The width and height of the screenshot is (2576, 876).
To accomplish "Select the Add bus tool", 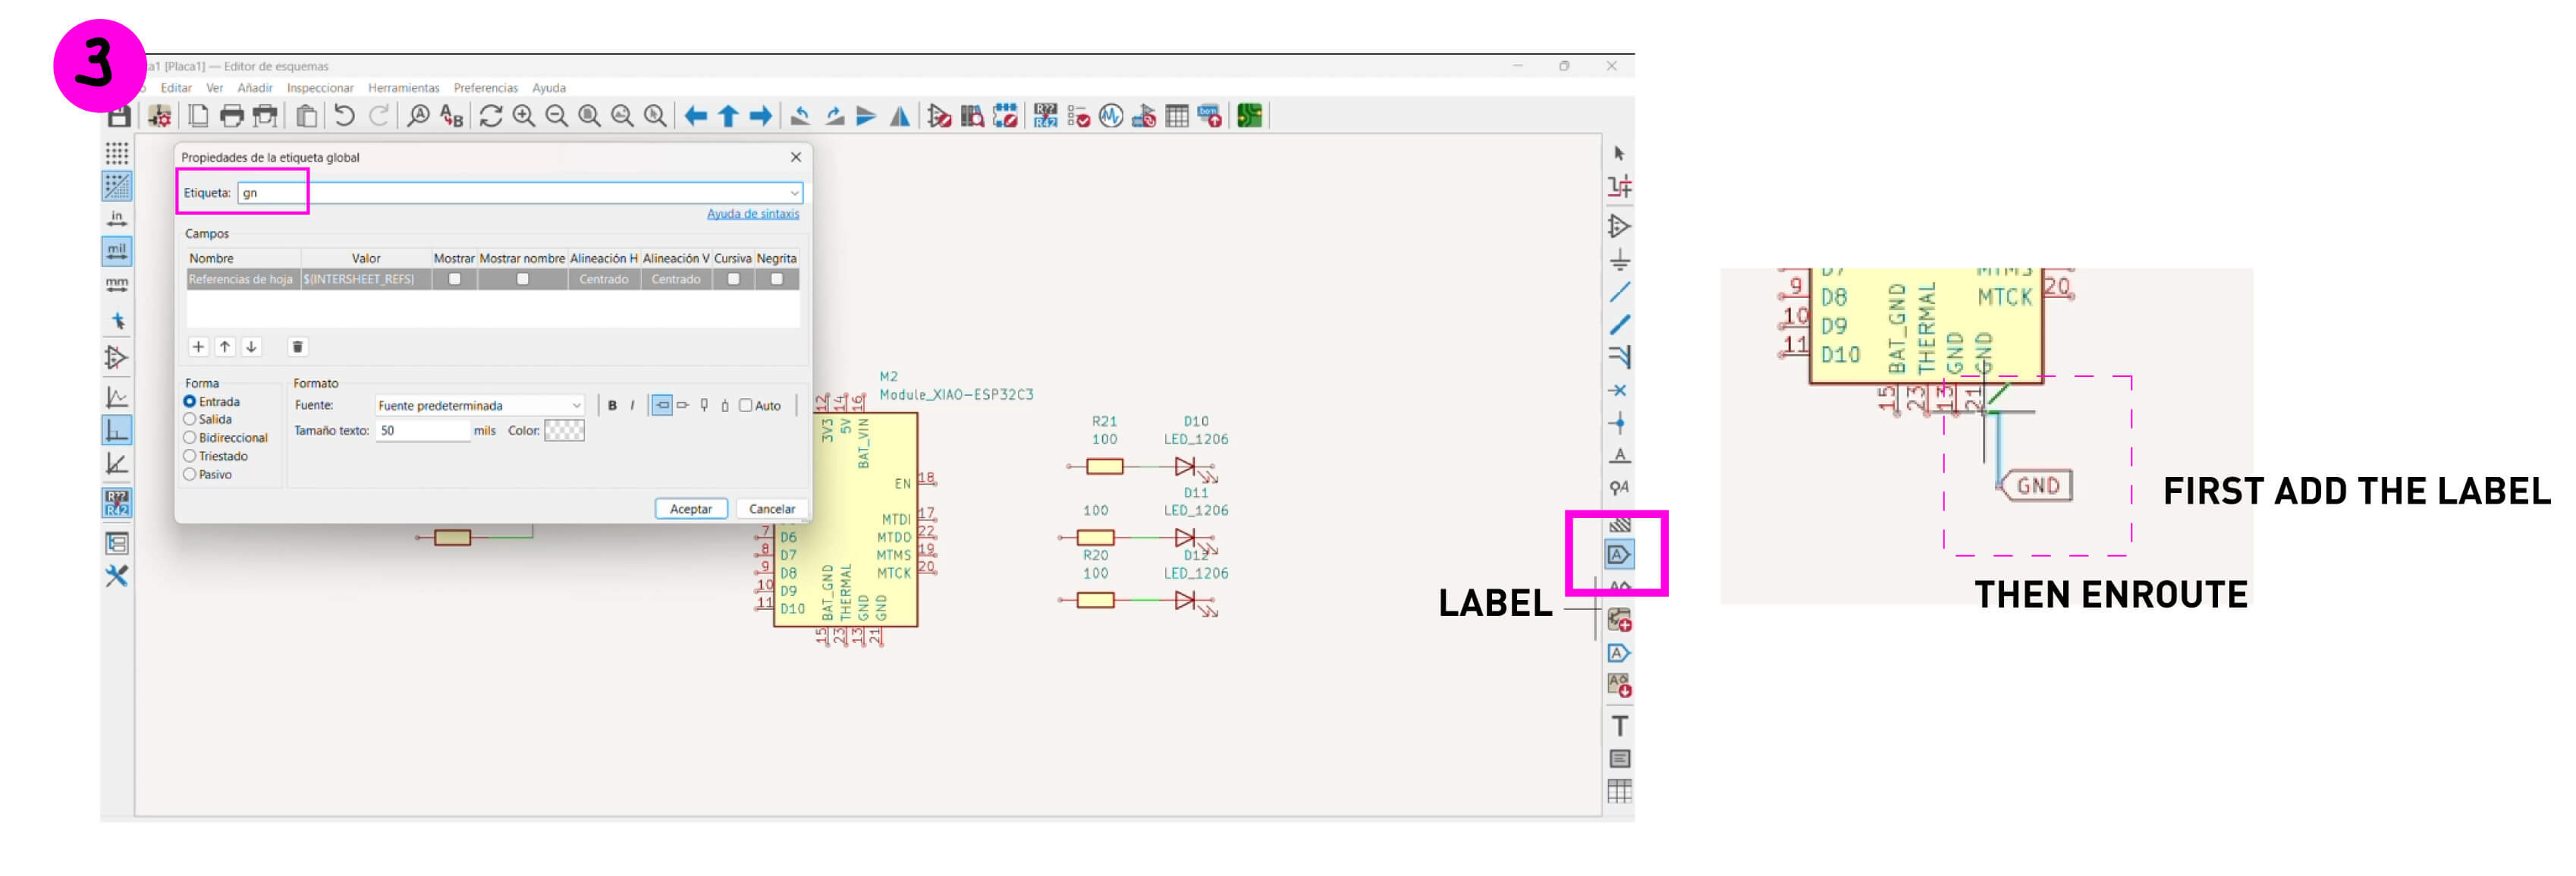I will tap(1619, 325).
